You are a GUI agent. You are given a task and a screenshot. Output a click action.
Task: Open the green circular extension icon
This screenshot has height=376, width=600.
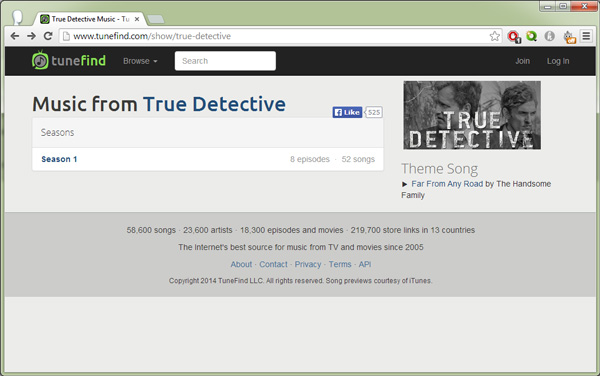pyautogui.click(x=531, y=36)
